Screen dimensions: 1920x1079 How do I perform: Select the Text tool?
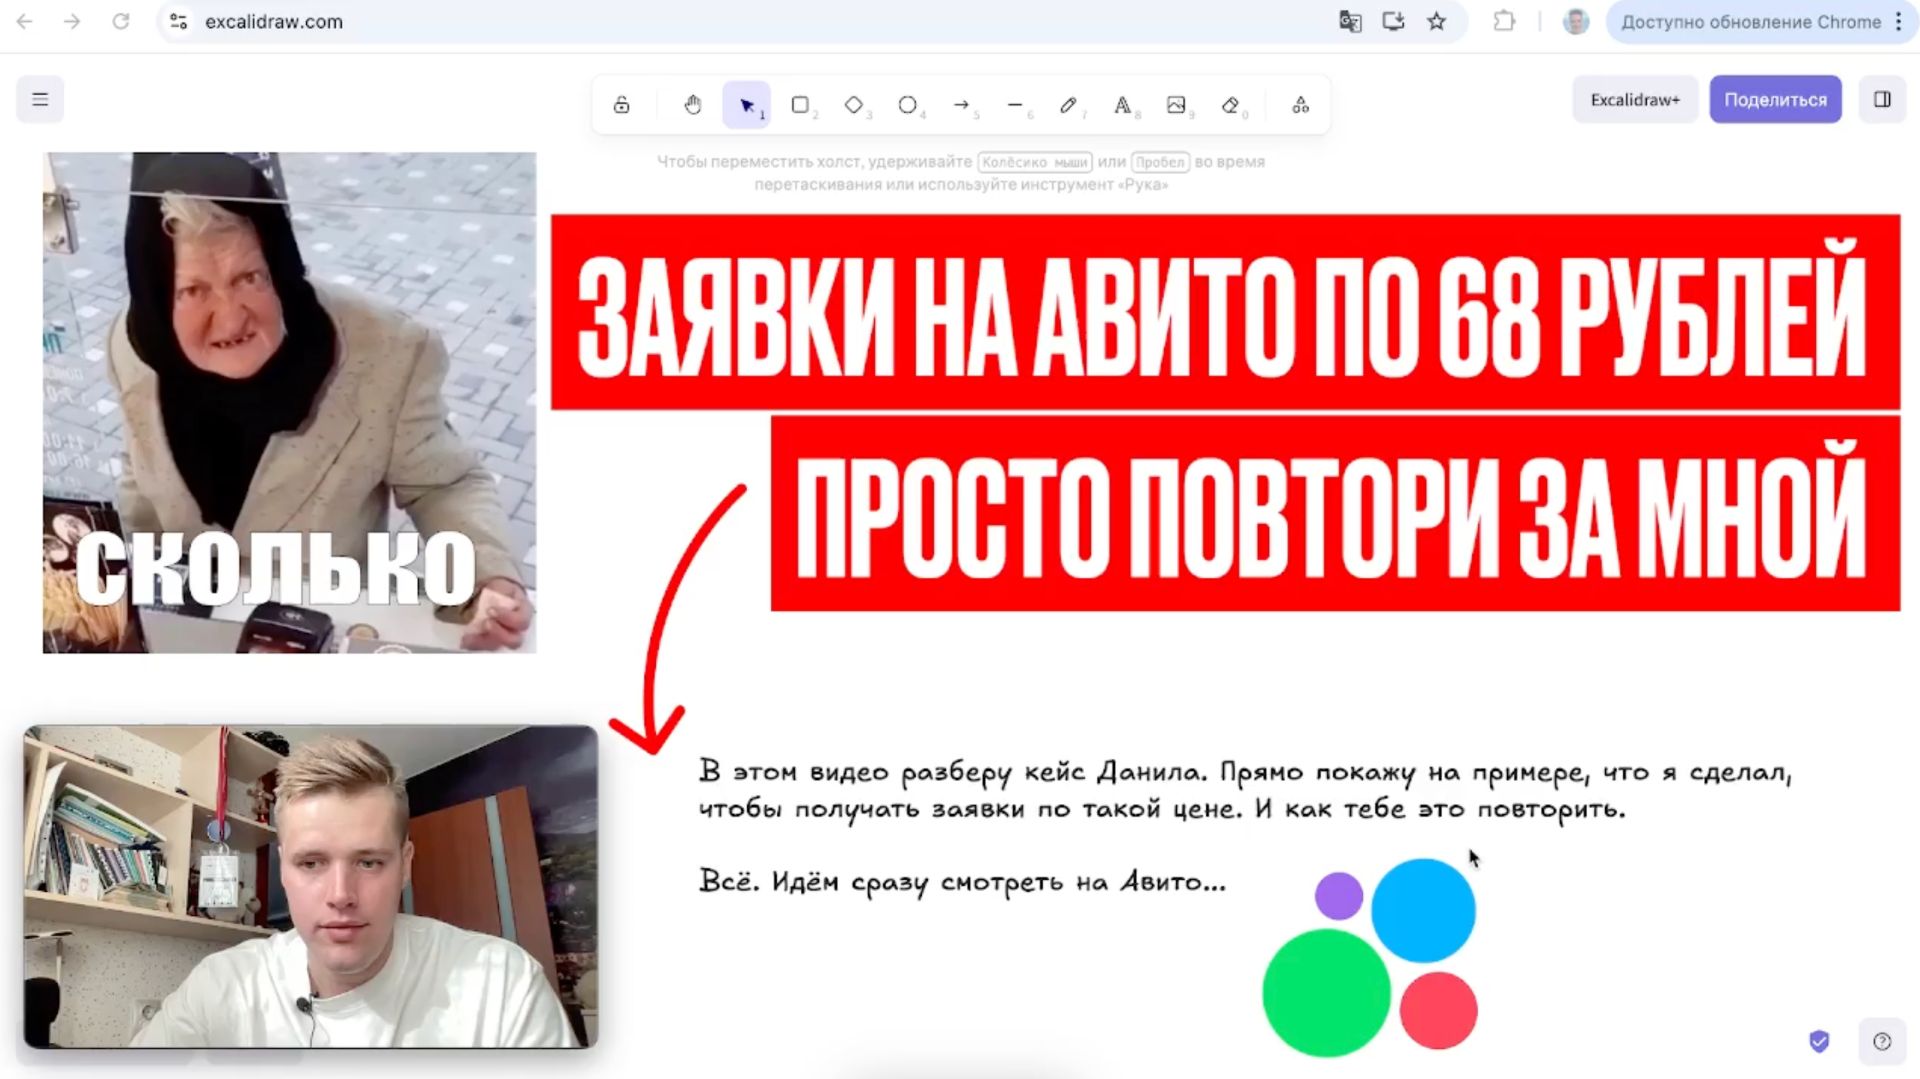(x=1123, y=105)
